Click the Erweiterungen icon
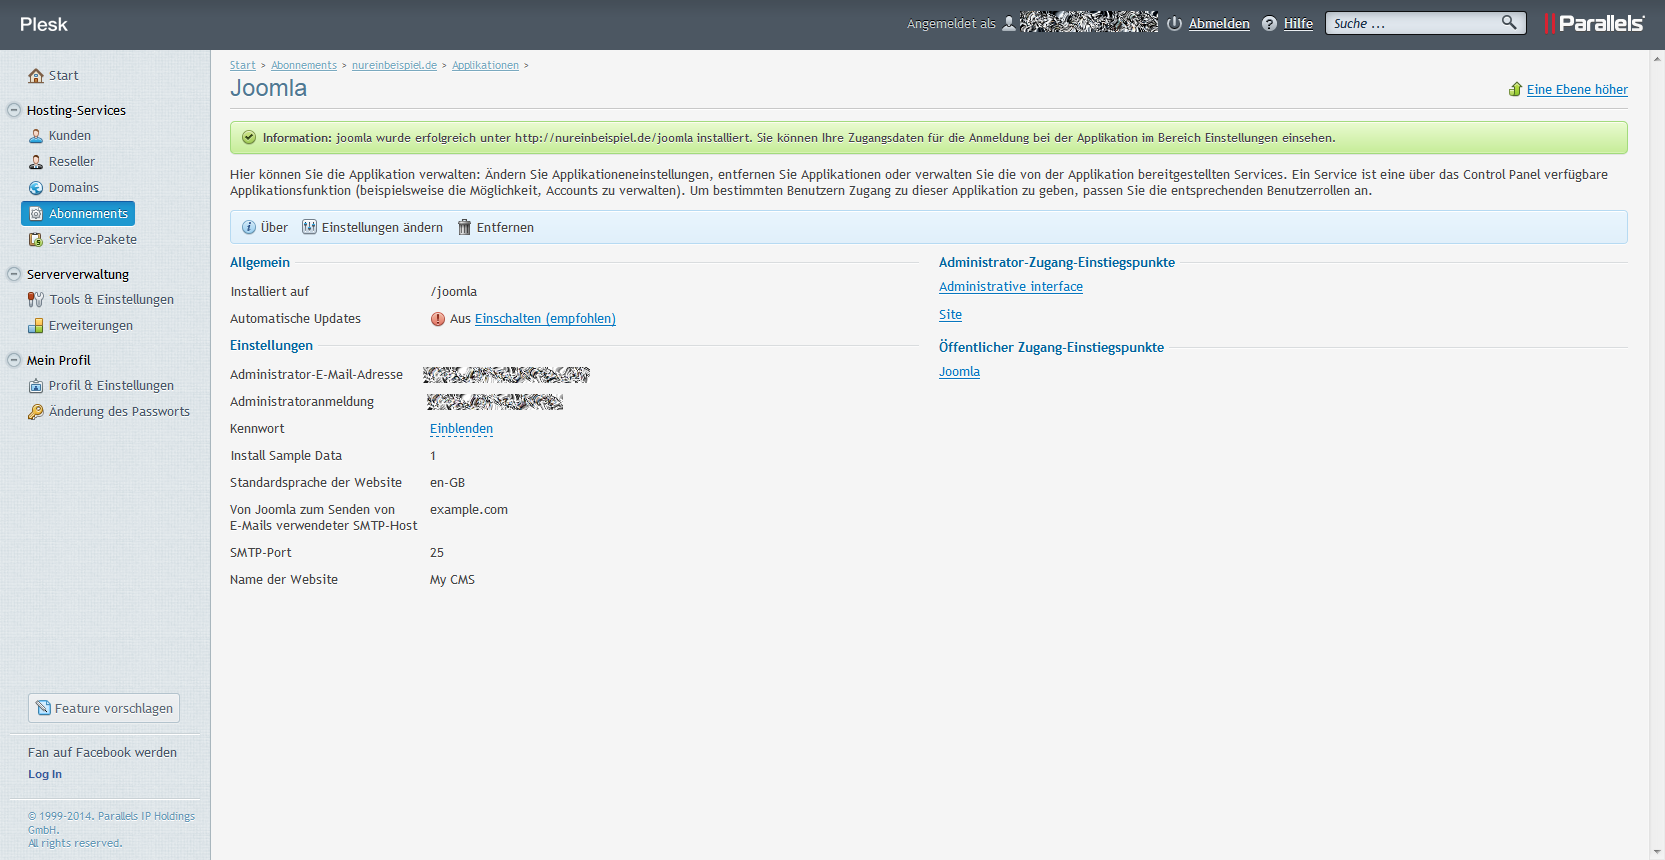The height and width of the screenshot is (860, 1665). click(x=36, y=326)
